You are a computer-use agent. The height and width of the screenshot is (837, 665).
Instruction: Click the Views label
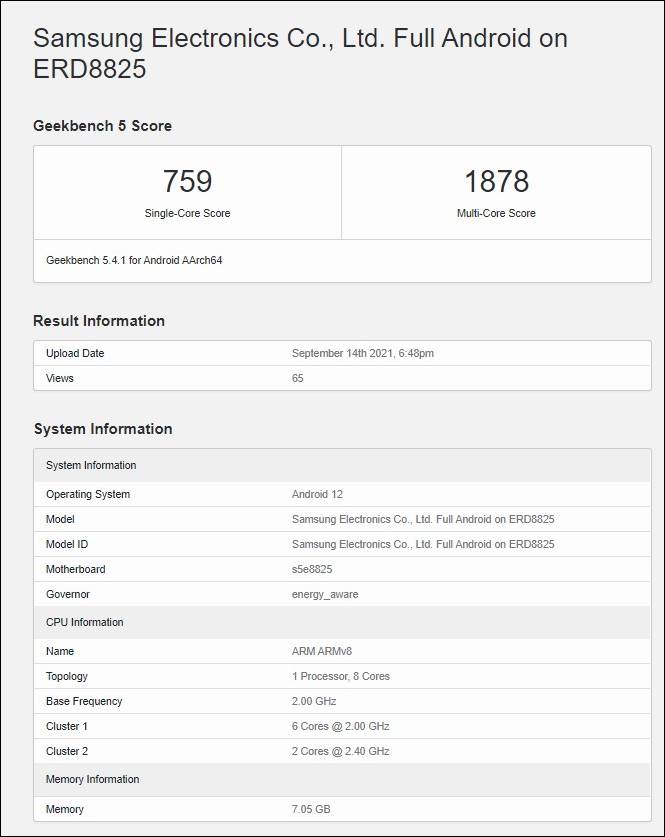pos(60,378)
